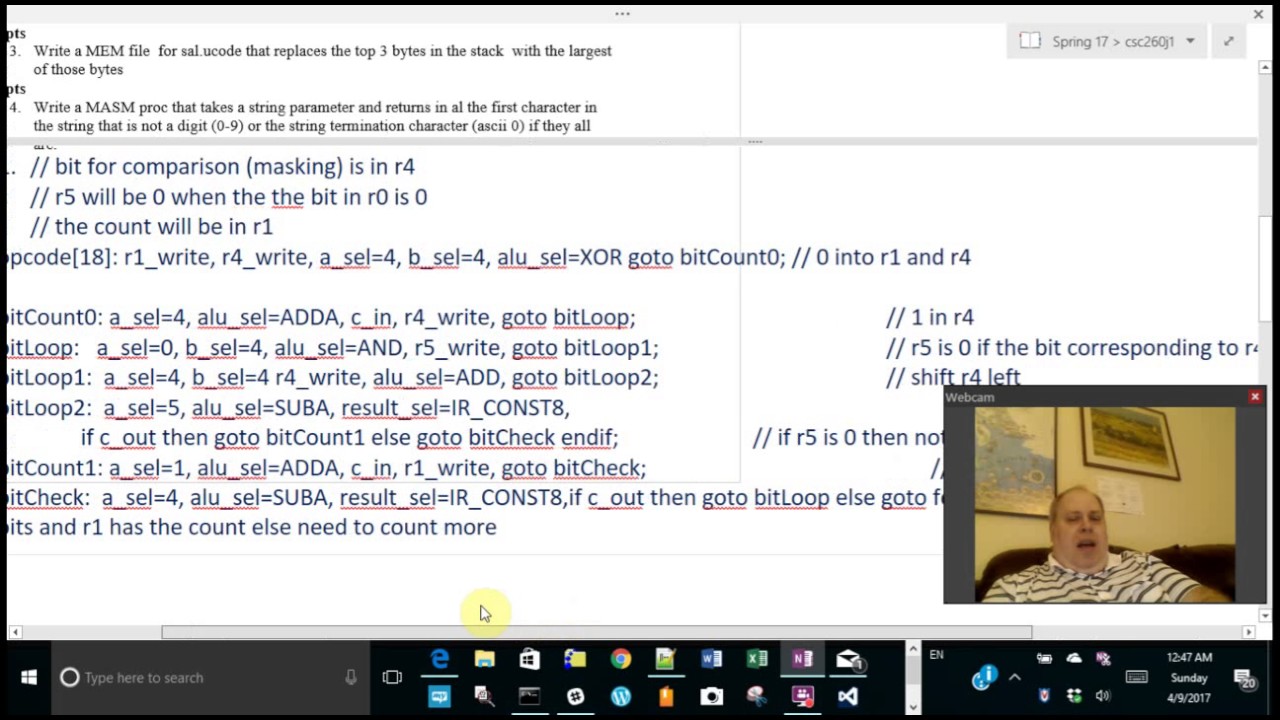
Task: Click the horizontal scrollbar left arrow
Action: [x=14, y=632]
